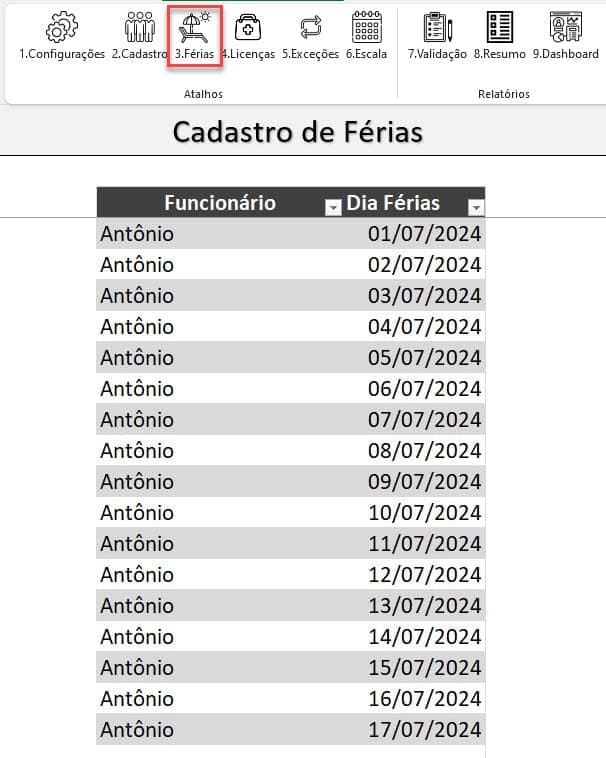Open the 6.Escala calendar icon
This screenshot has height=758, width=606.
pos(367,28)
